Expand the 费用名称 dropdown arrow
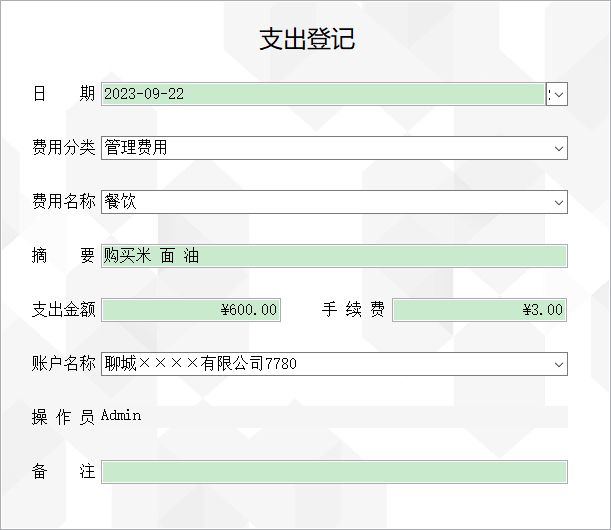The width and height of the screenshot is (611, 530). point(559,202)
